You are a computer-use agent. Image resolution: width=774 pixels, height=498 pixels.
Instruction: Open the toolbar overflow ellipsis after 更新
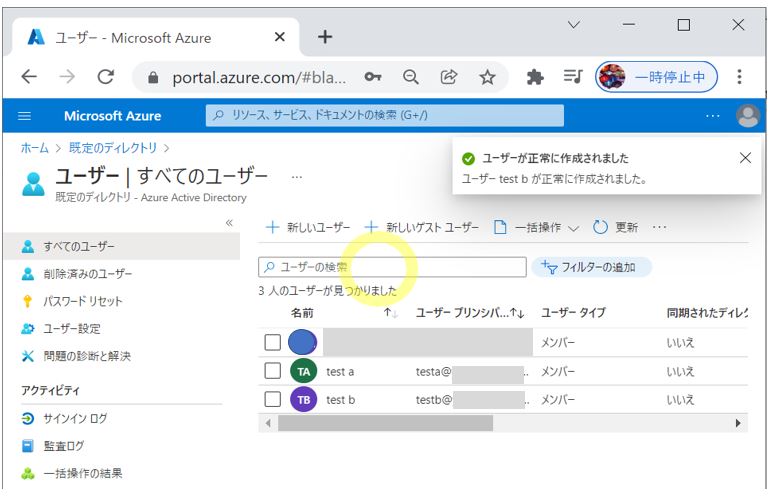659,227
